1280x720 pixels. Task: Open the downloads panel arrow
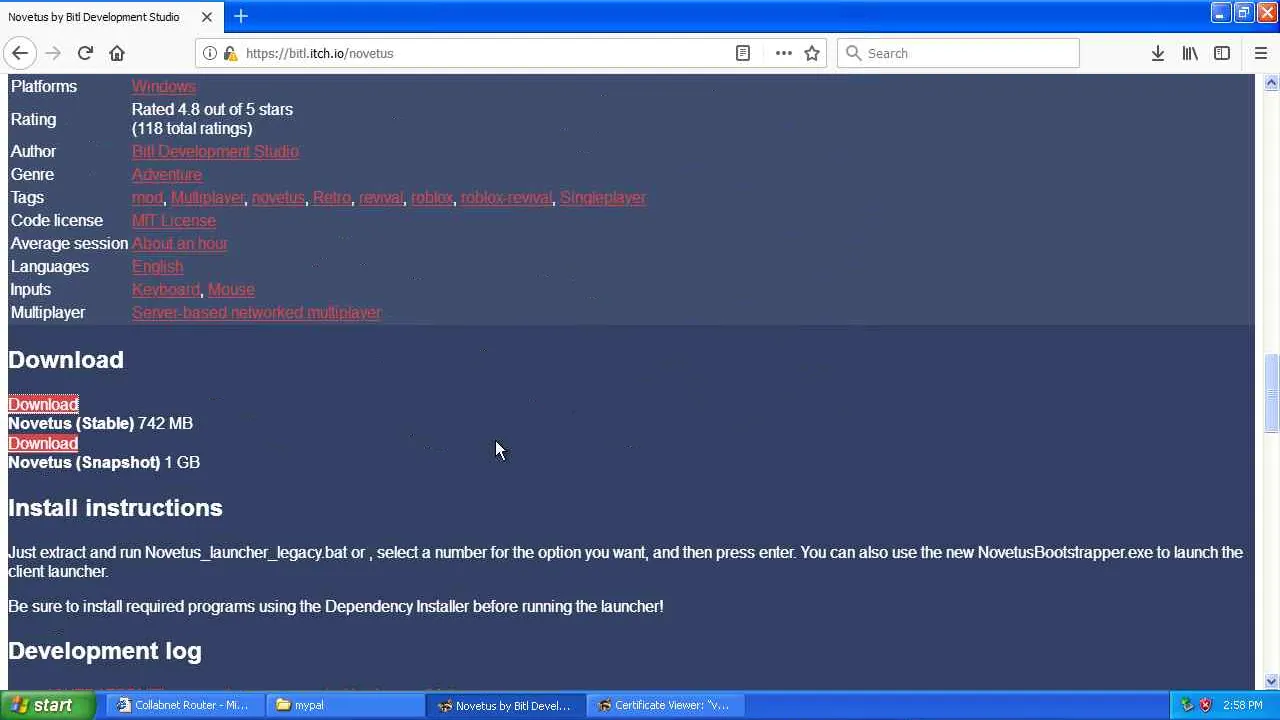(1157, 53)
